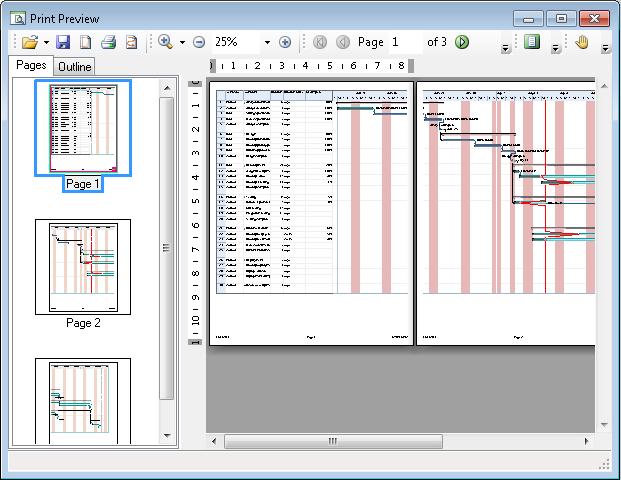Screen dimensions: 621x480
Task: Expand the Open icon dropdown arrow
Action: (46, 42)
